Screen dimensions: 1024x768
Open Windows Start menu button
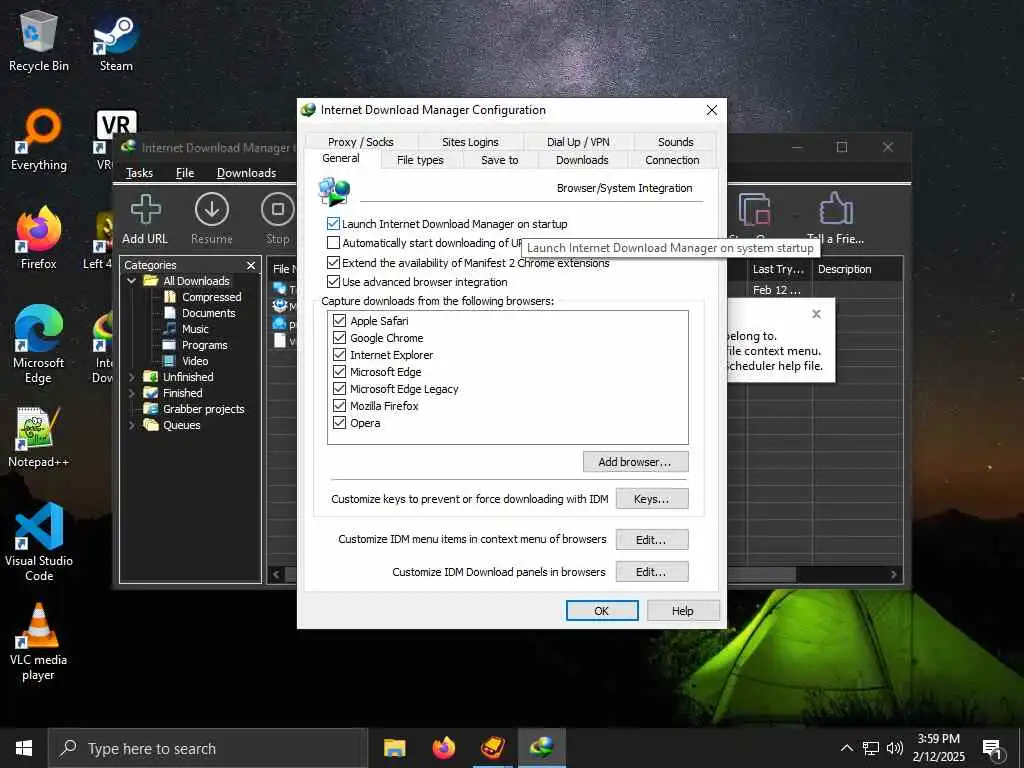(x=24, y=748)
